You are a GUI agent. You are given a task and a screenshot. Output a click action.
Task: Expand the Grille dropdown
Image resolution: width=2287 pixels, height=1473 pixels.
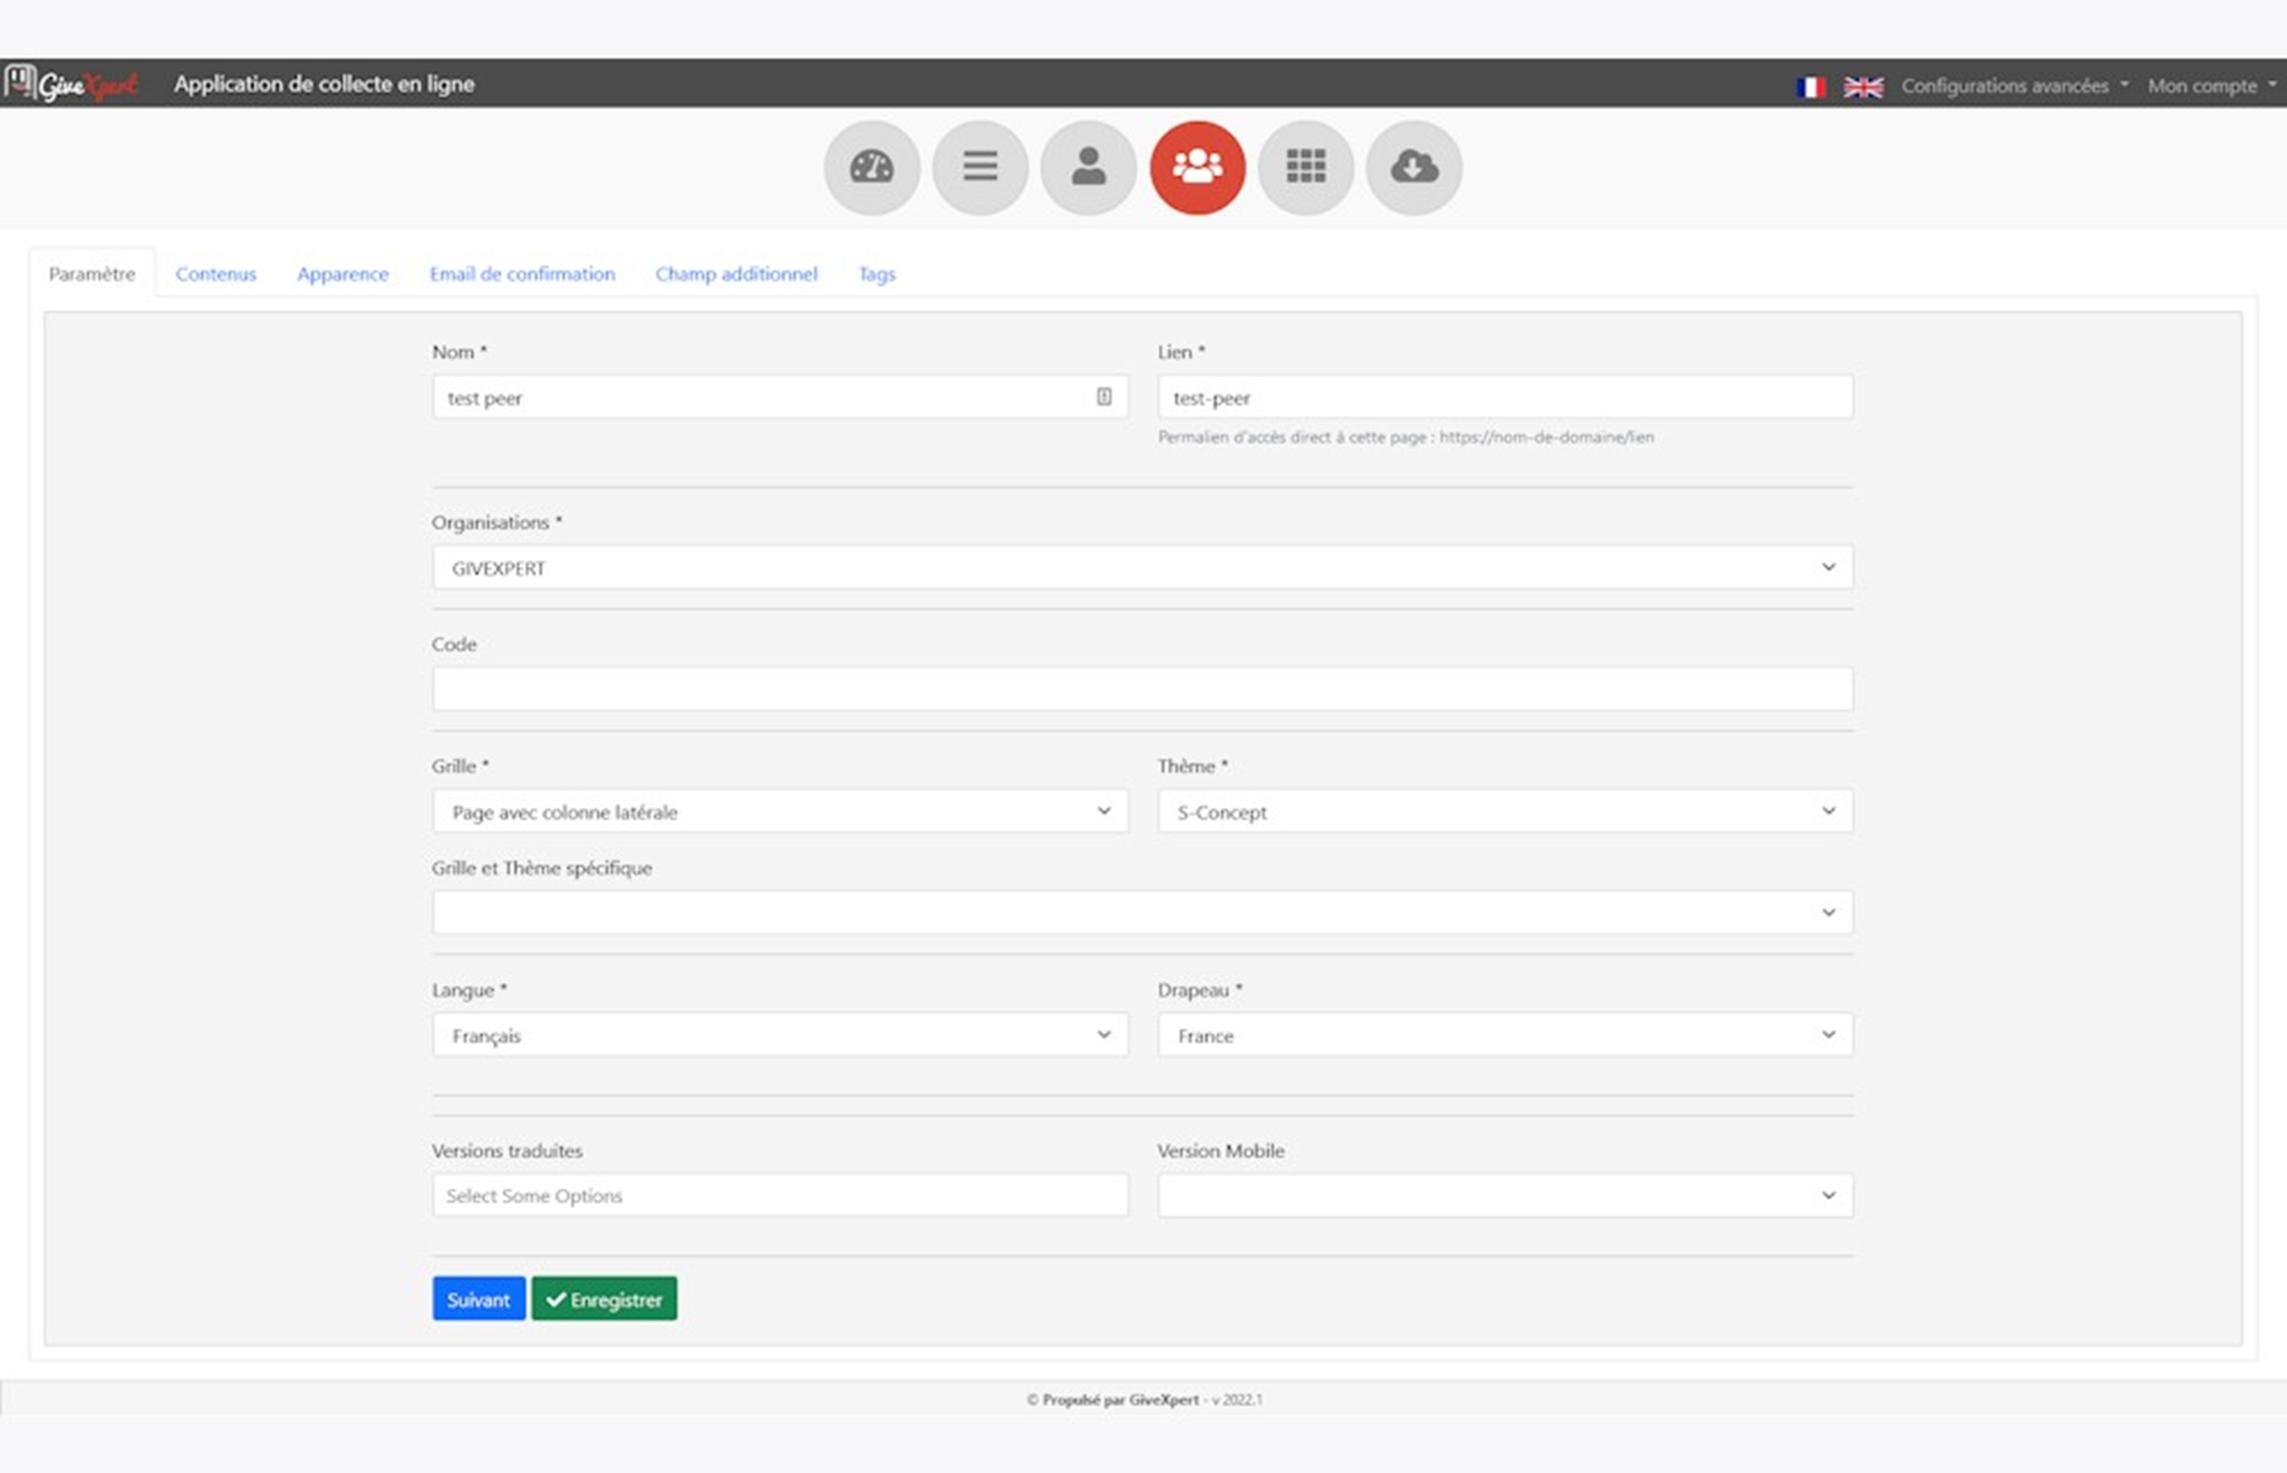click(780, 811)
